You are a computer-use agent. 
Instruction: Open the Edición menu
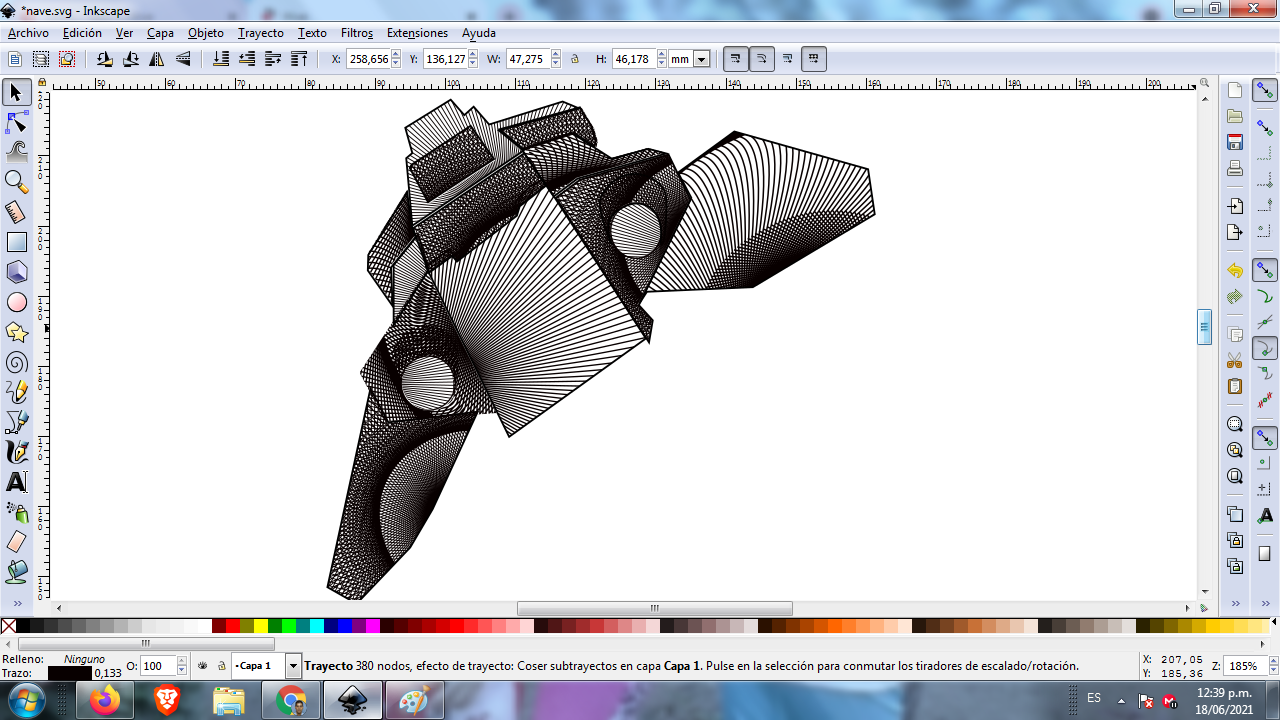[x=82, y=33]
